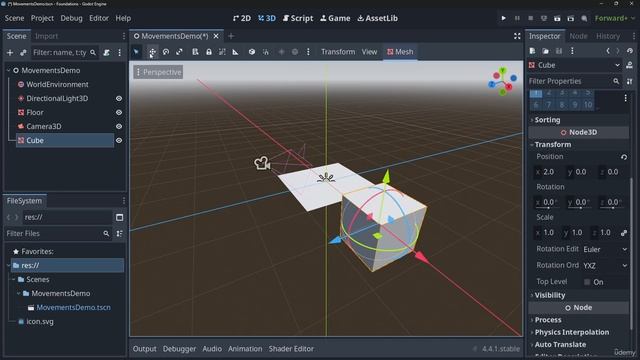Activate the Move Mode tool
Screen dimensions: 640x360
pos(152,52)
